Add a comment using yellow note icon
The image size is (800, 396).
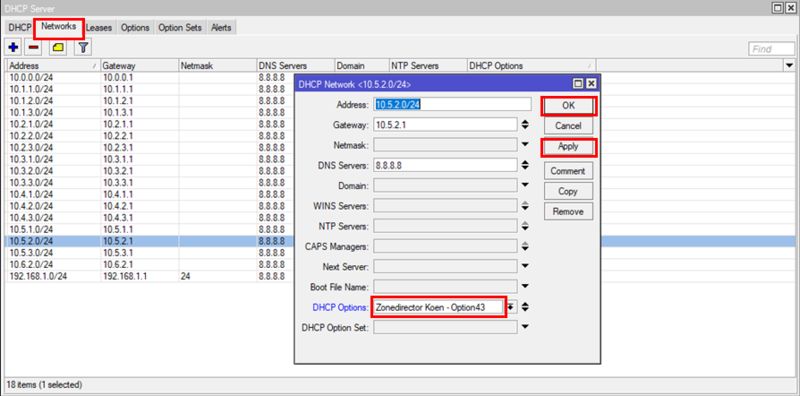58,48
